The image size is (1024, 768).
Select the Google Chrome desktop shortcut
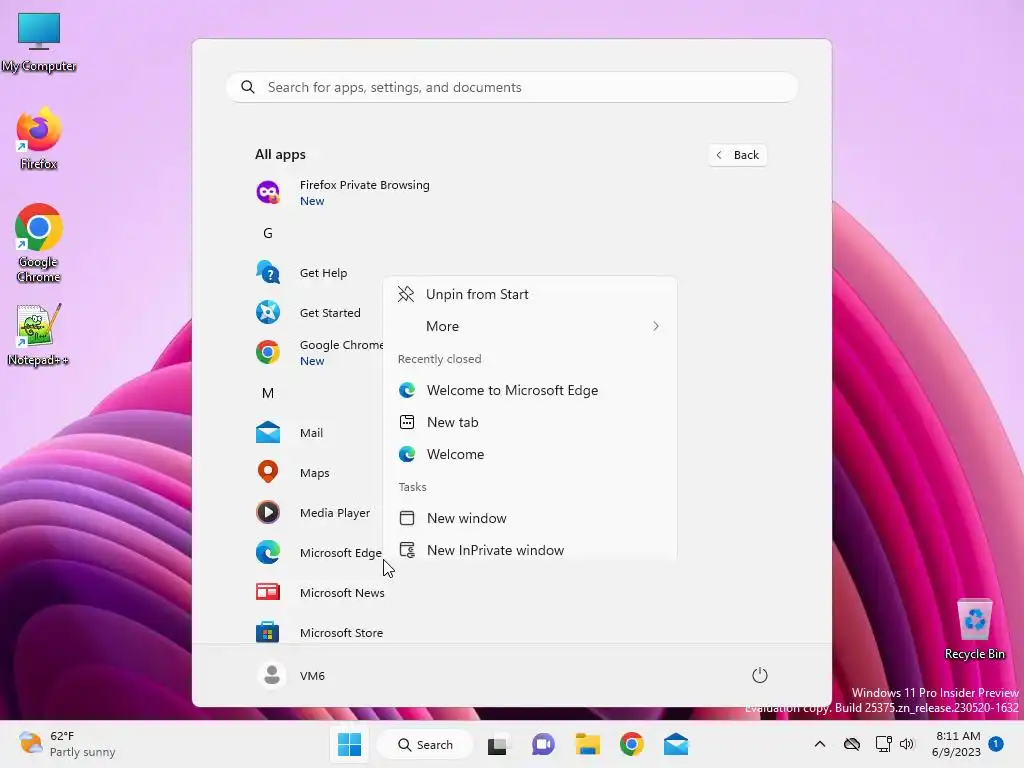[x=39, y=243]
